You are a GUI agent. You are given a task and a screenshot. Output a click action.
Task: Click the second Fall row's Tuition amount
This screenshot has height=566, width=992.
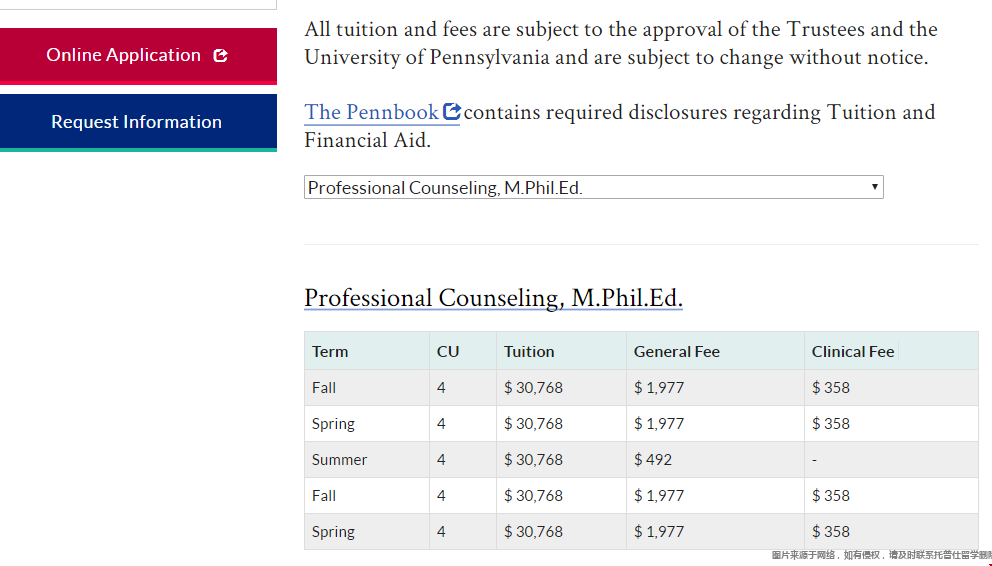(533, 496)
